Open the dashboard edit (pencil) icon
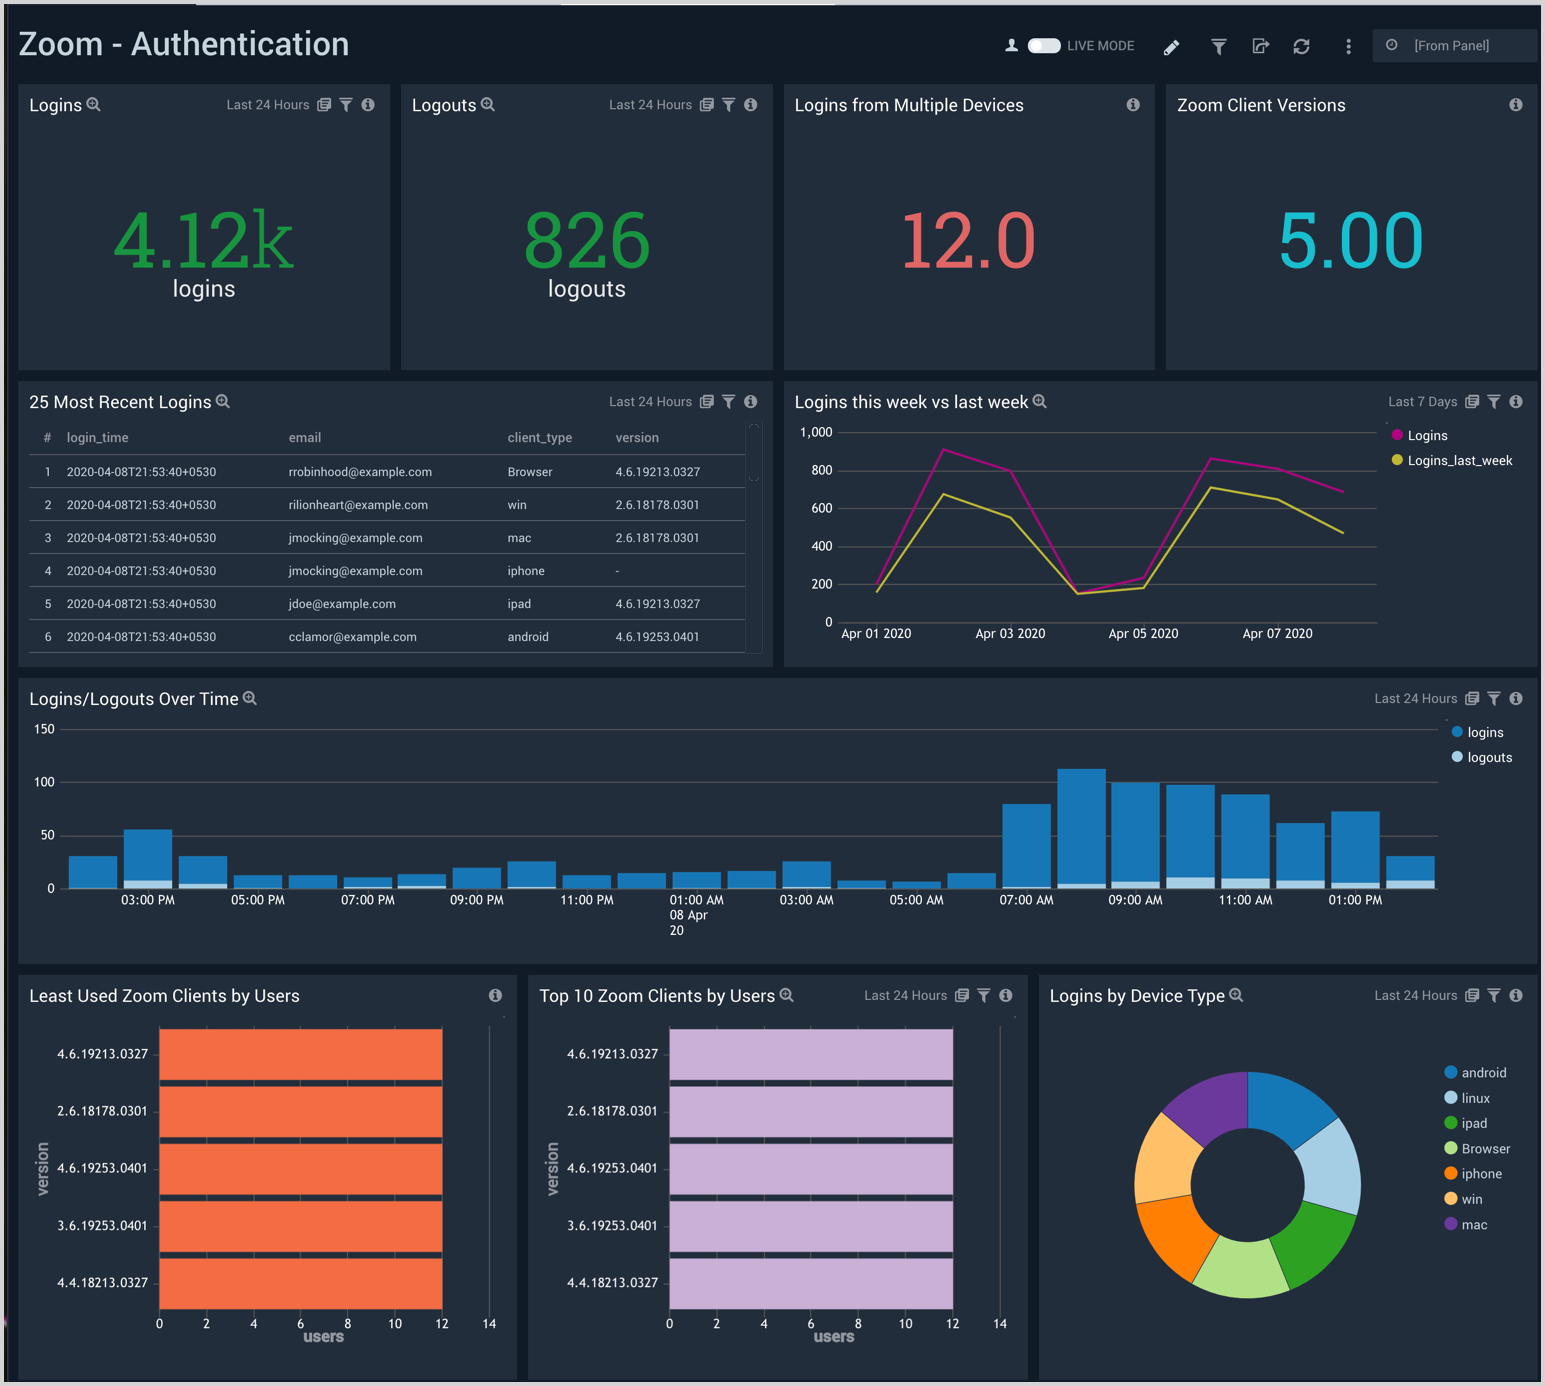The height and width of the screenshot is (1386, 1545). click(x=1171, y=46)
